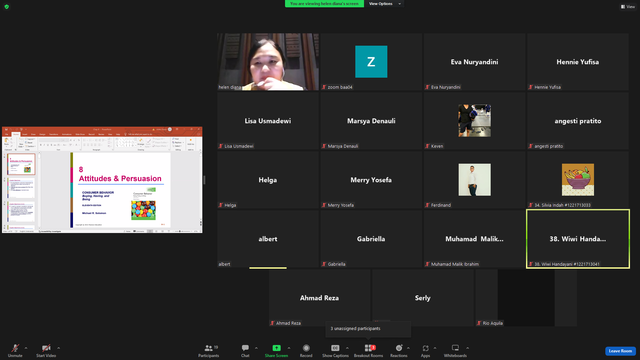The width and height of the screenshot is (640, 360).
Task: Expand the arrow next to Whiteboards
Action: coord(467,348)
